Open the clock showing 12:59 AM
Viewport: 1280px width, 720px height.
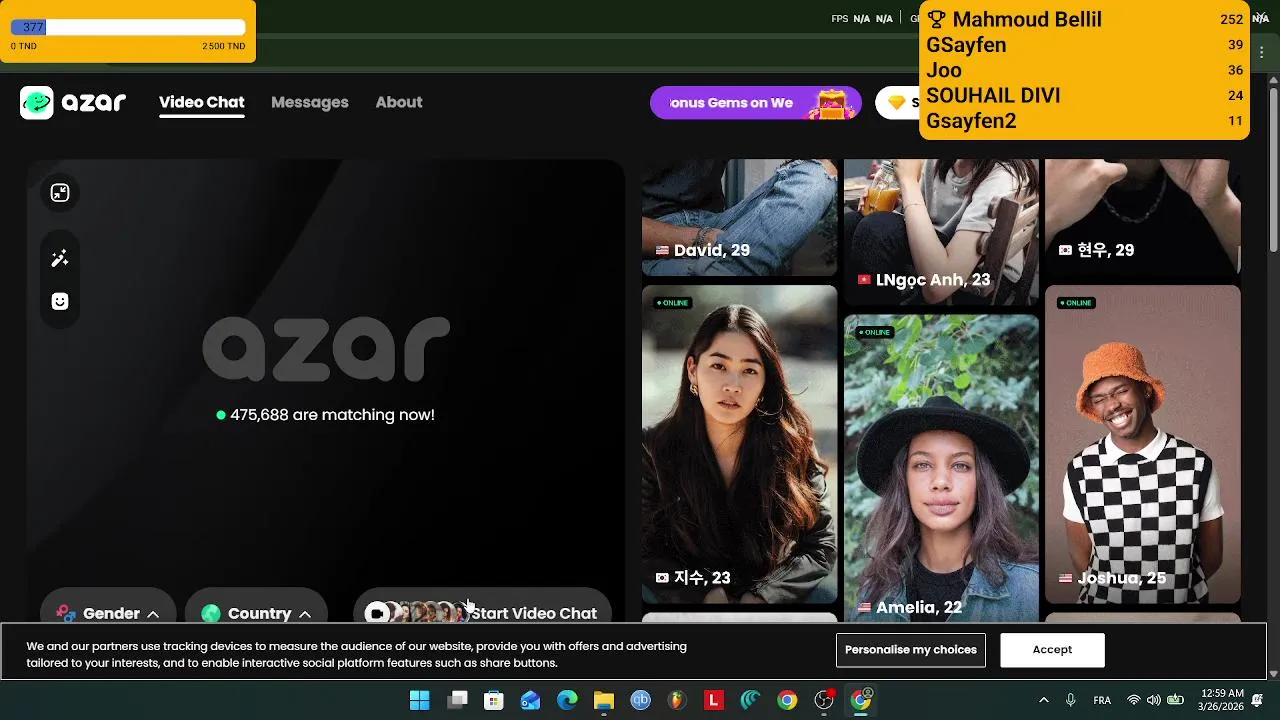[1221, 700]
